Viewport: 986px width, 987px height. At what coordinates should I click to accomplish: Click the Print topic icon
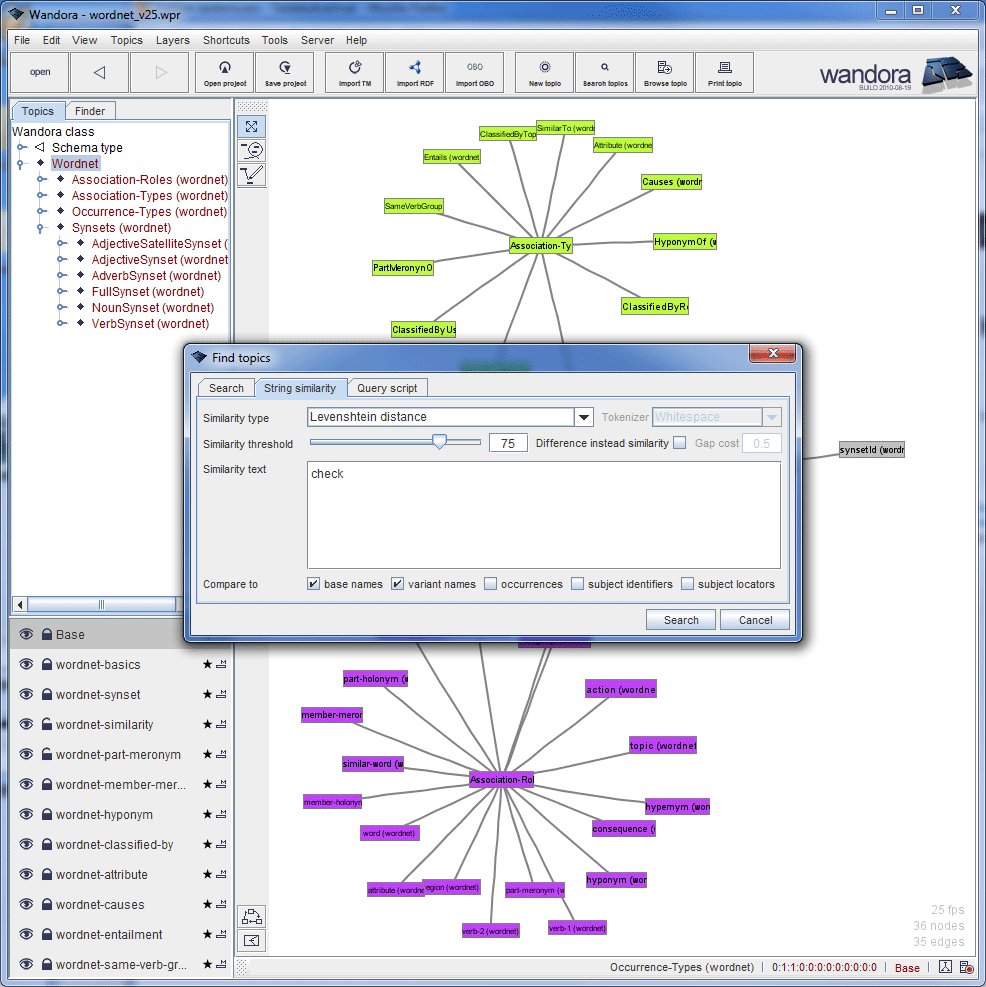click(724, 72)
